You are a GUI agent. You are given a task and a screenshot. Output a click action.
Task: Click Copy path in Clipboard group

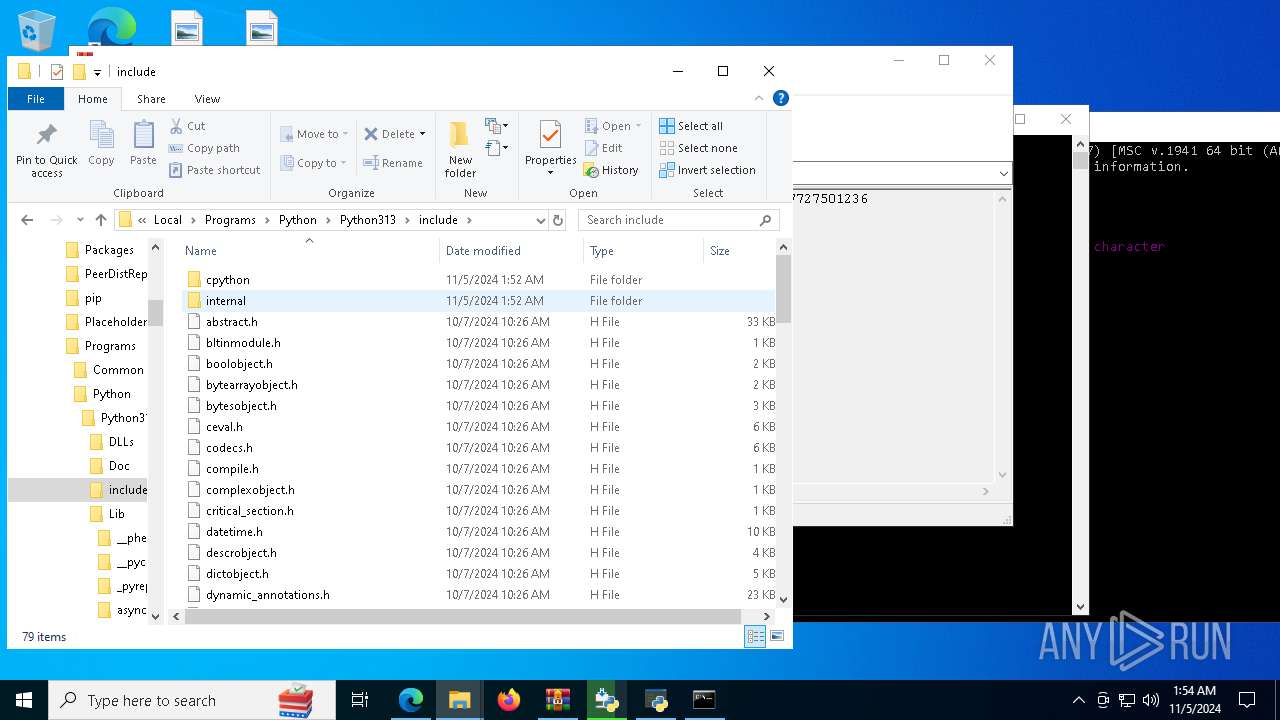point(204,148)
